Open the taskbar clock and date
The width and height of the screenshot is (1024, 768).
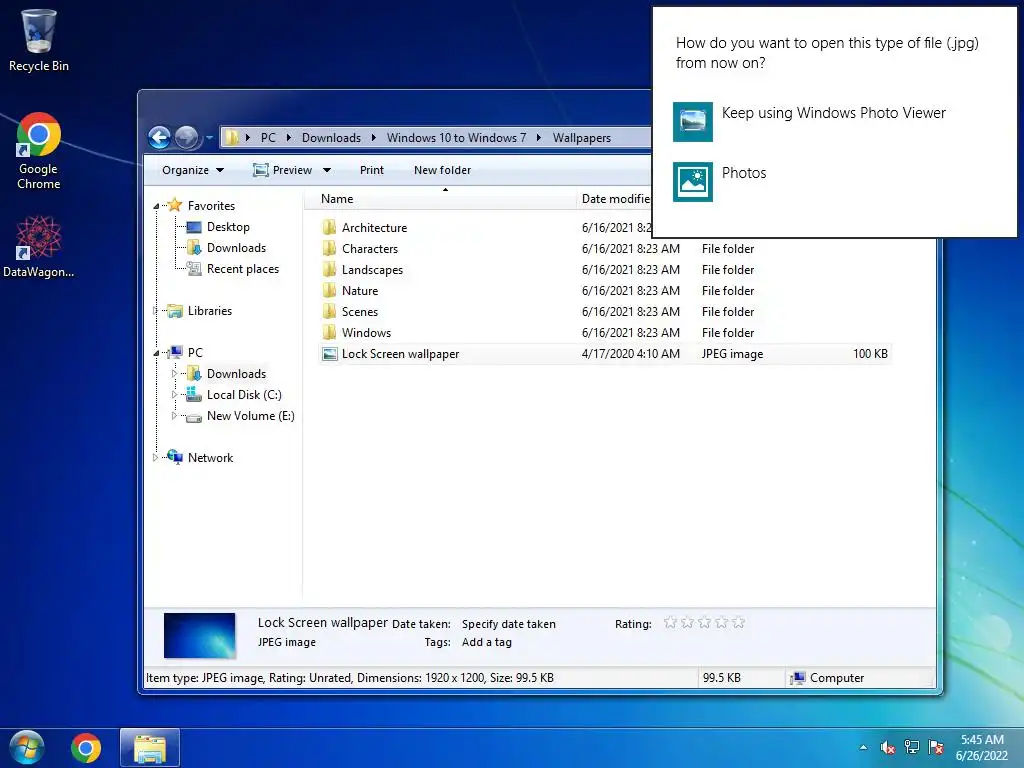pyautogui.click(x=982, y=748)
